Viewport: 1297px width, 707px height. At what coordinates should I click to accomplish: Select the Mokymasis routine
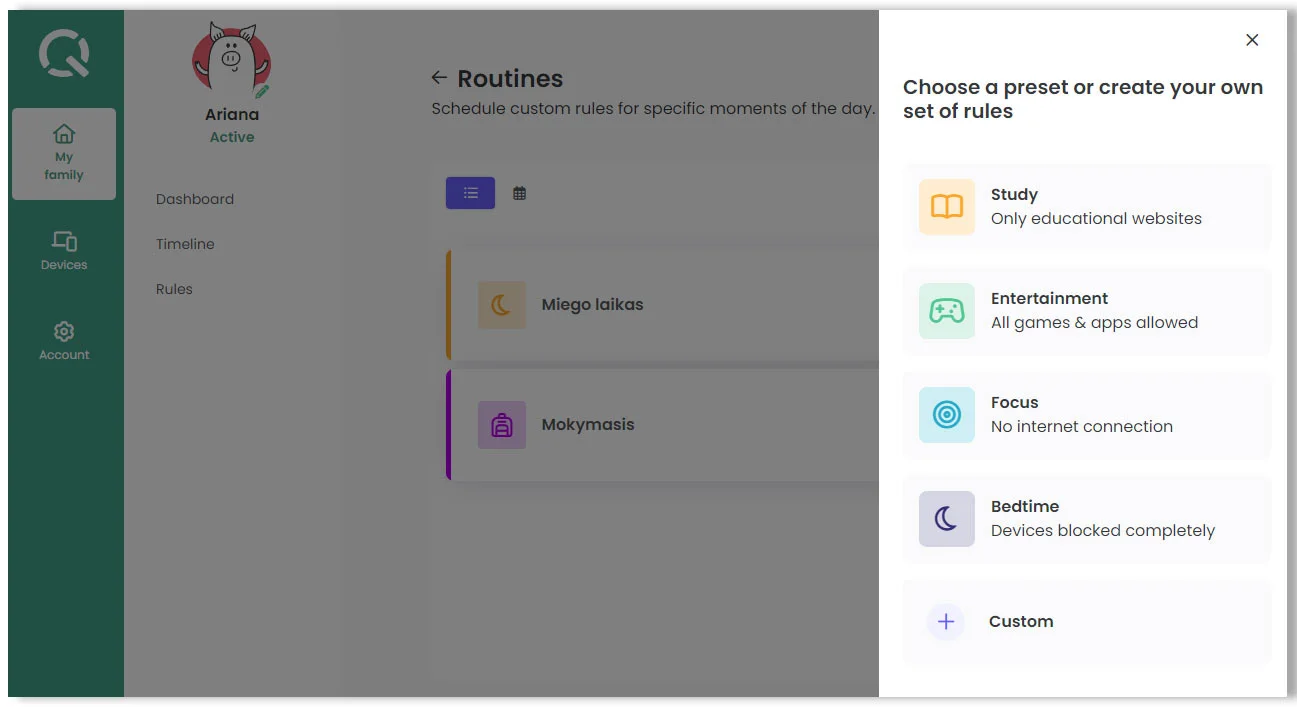point(588,425)
